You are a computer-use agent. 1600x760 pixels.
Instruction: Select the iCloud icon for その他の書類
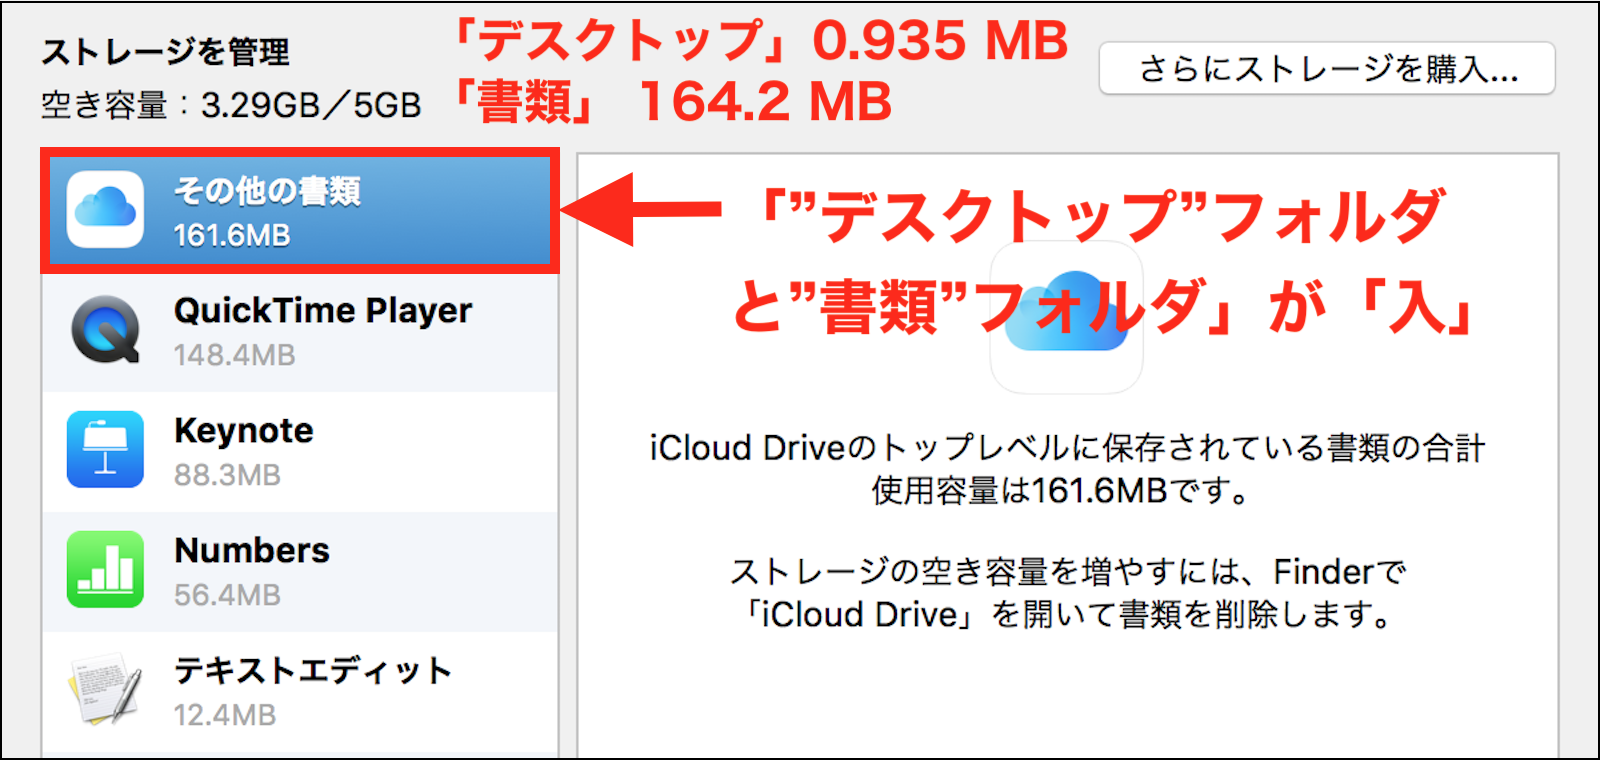(105, 210)
